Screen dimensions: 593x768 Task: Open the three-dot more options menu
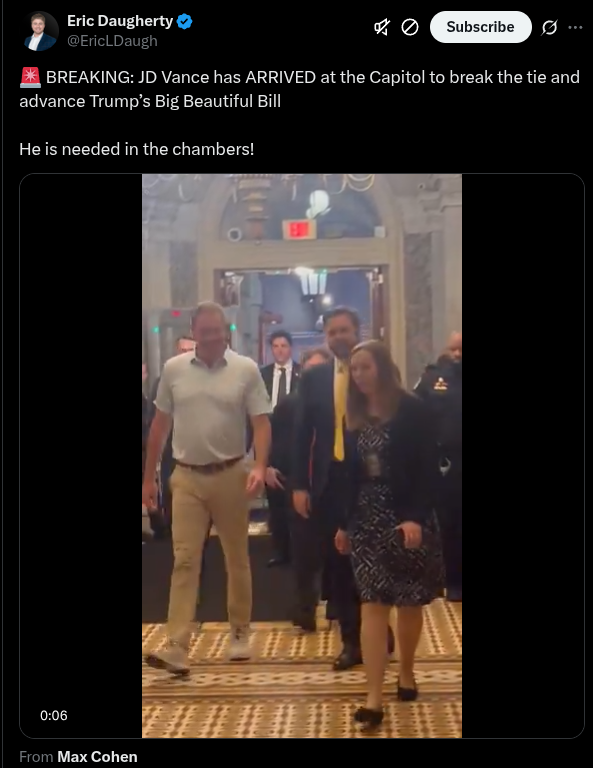point(575,27)
